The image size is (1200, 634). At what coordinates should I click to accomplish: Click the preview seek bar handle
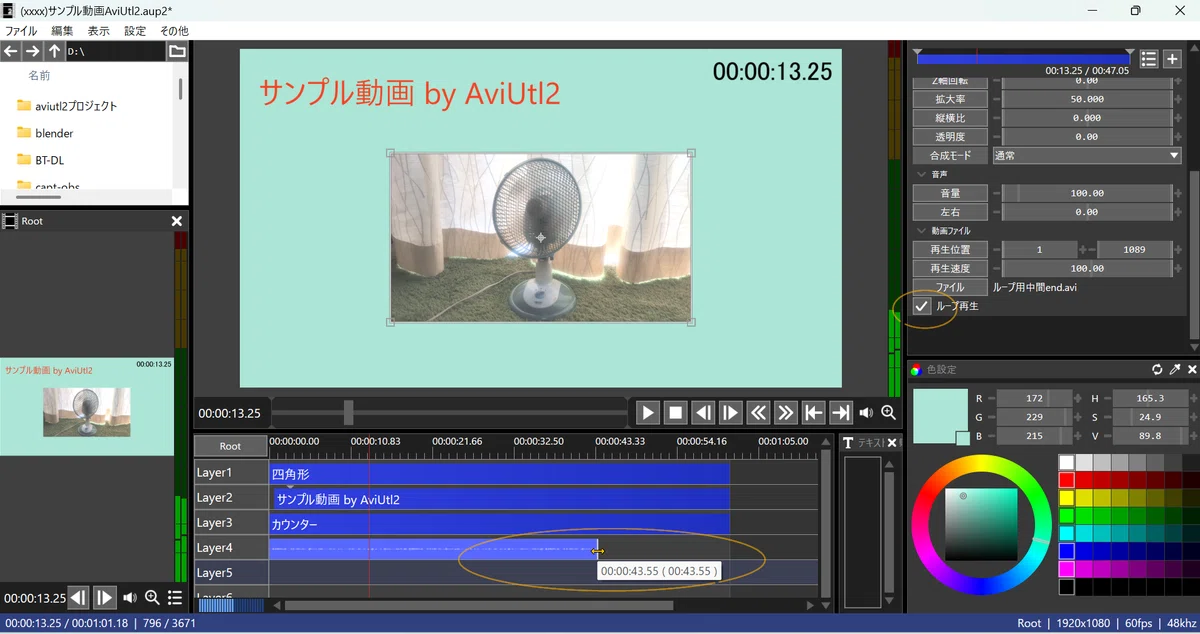click(x=348, y=412)
